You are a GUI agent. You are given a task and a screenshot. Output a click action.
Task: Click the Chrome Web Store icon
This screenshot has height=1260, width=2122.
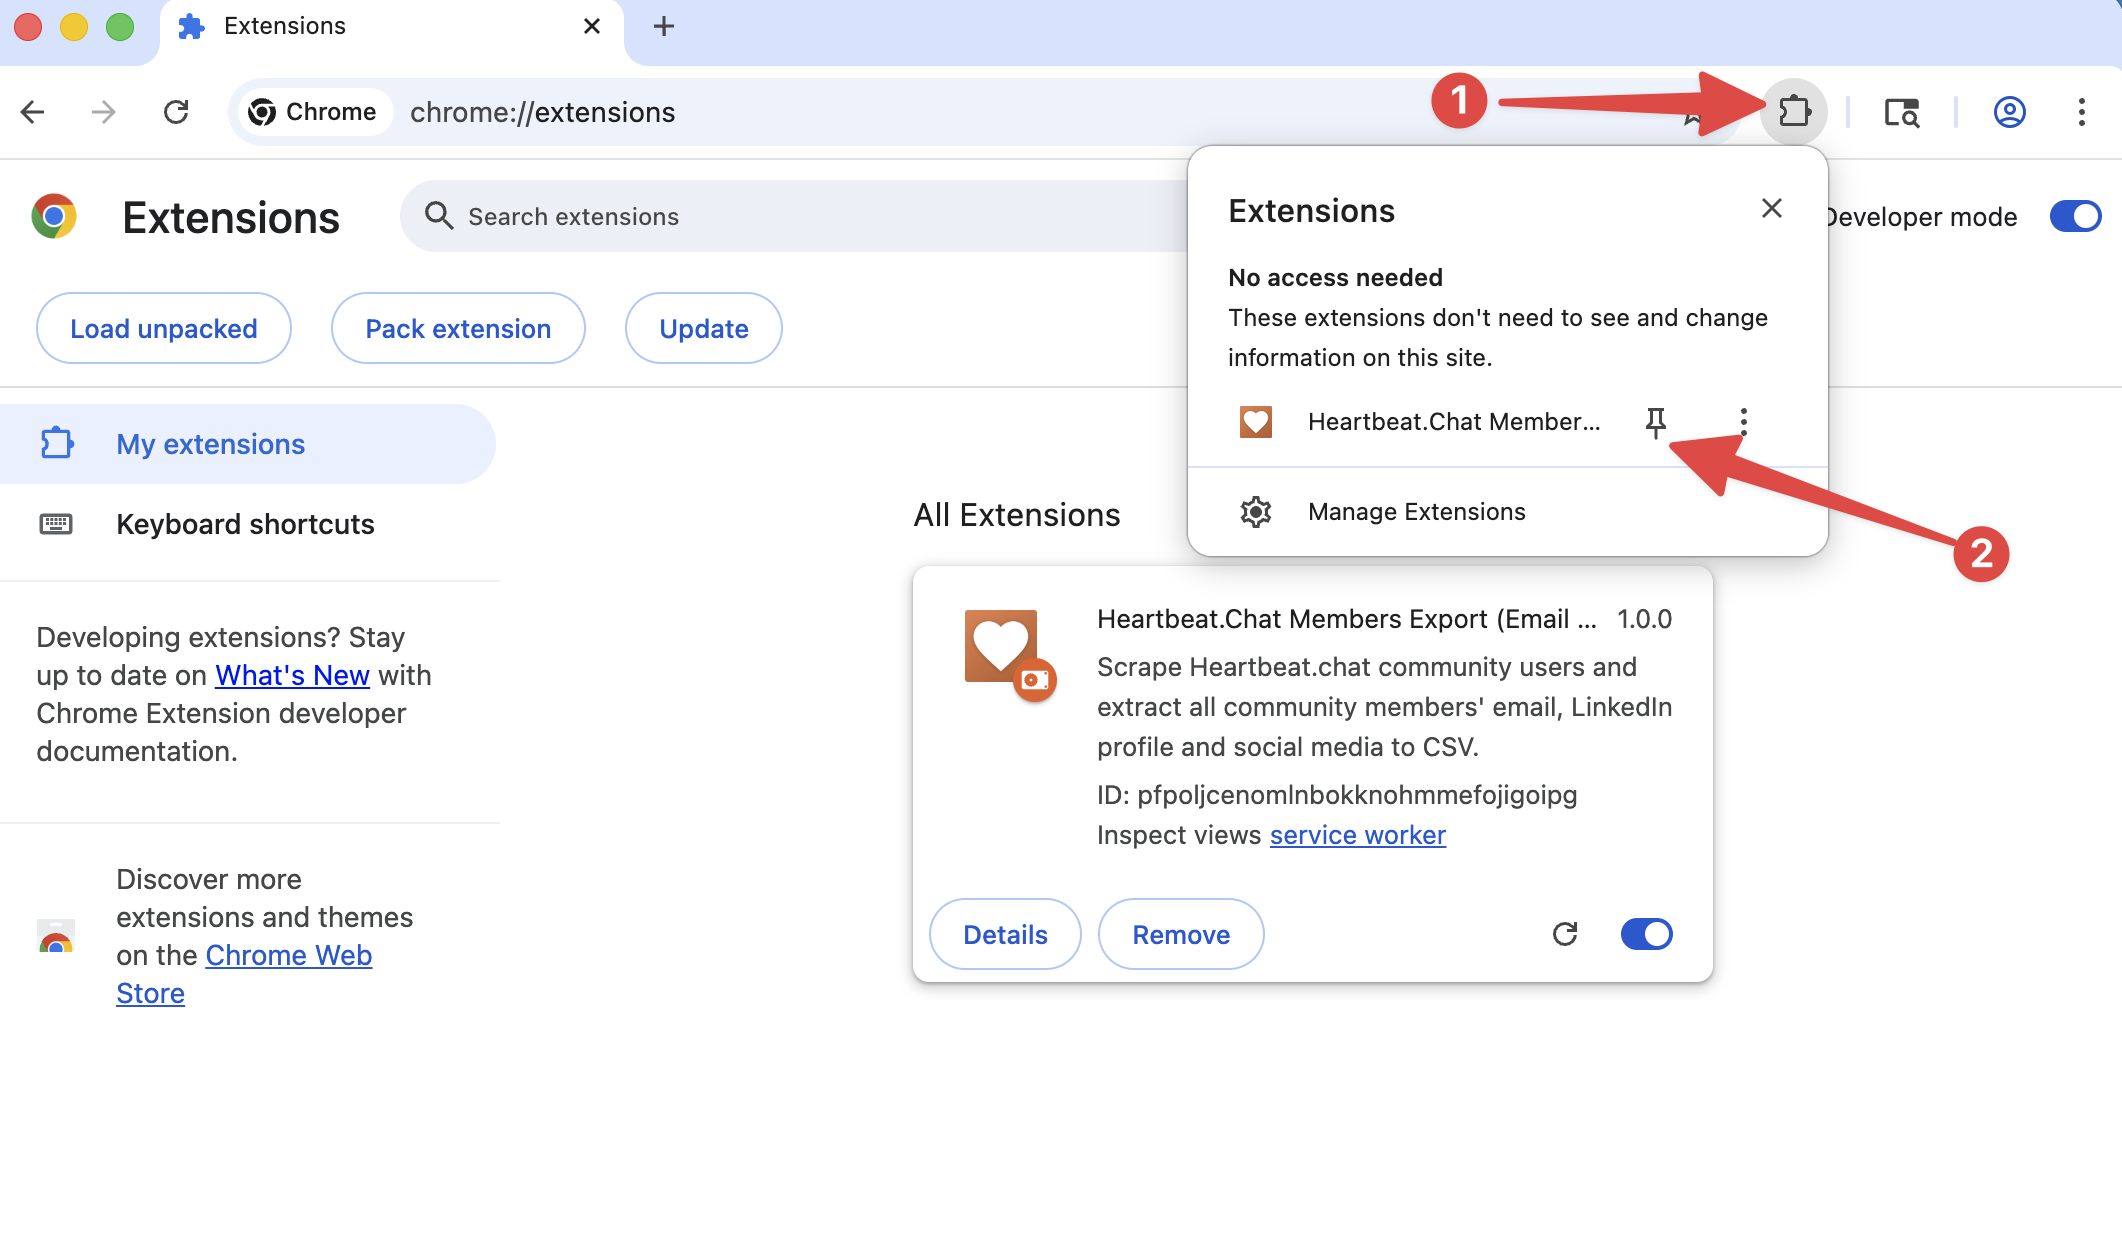(56, 936)
